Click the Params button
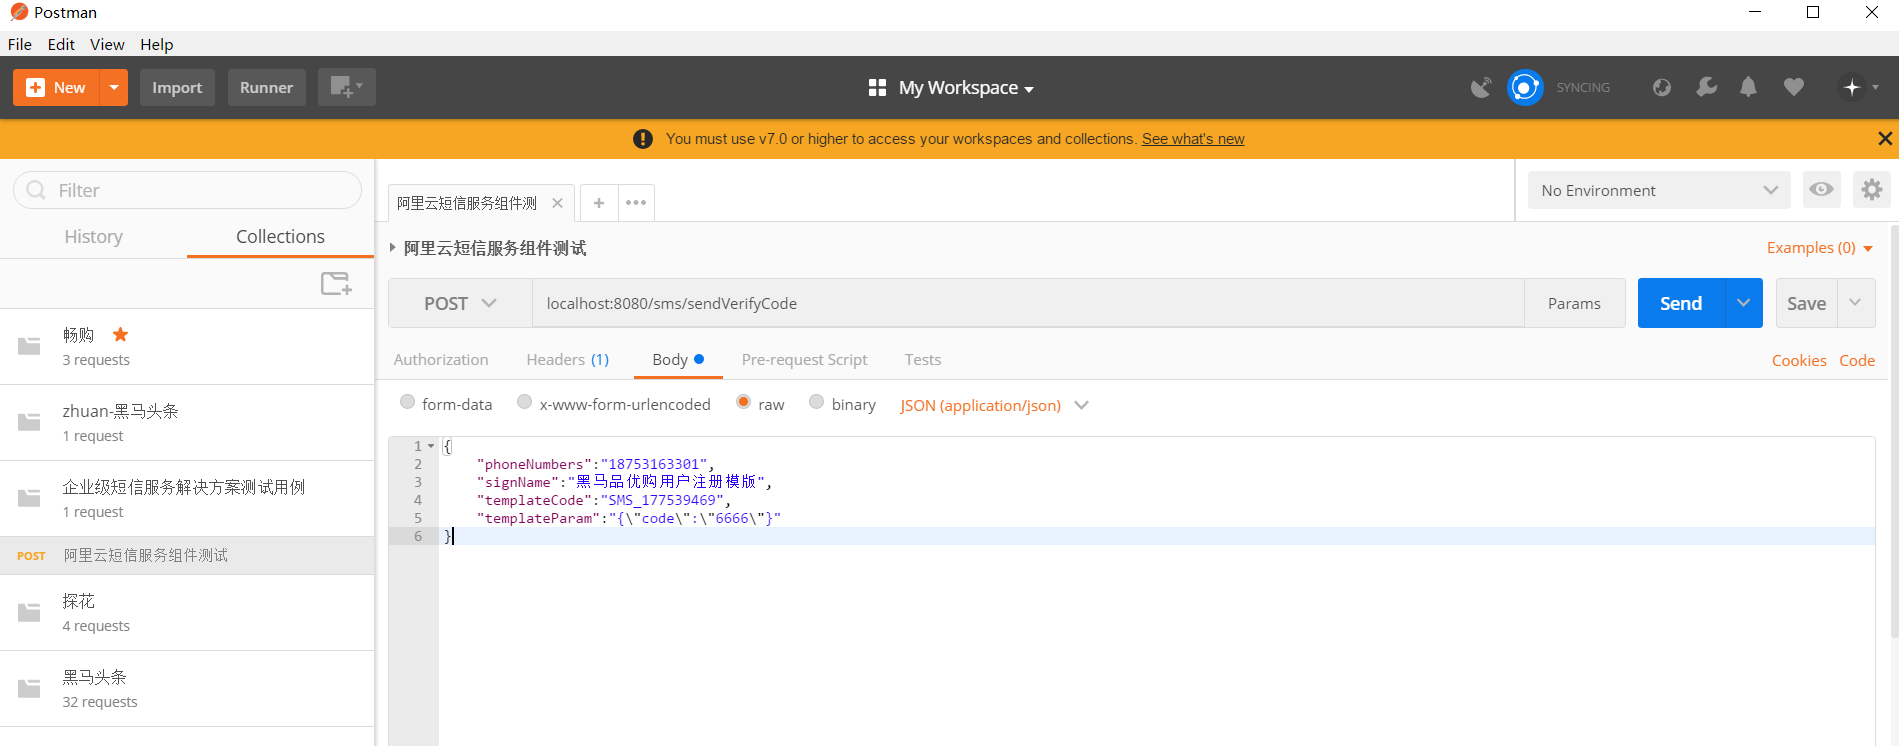The height and width of the screenshot is (746, 1899). [x=1574, y=303]
